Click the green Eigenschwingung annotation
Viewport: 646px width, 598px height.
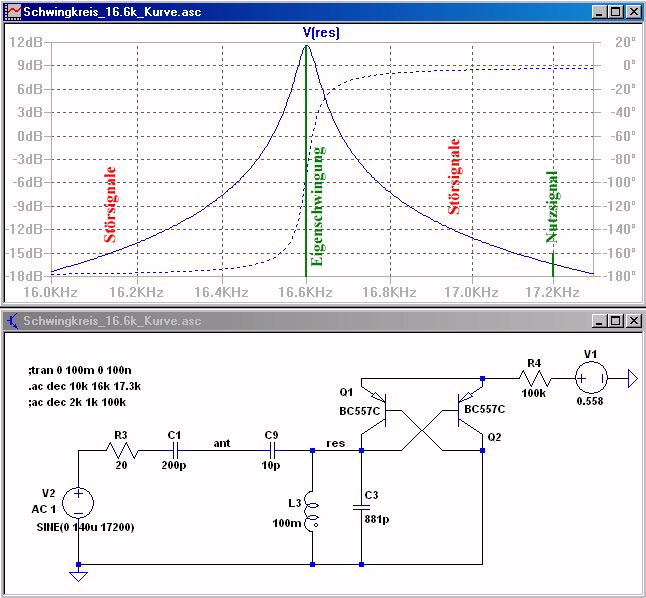pos(318,206)
